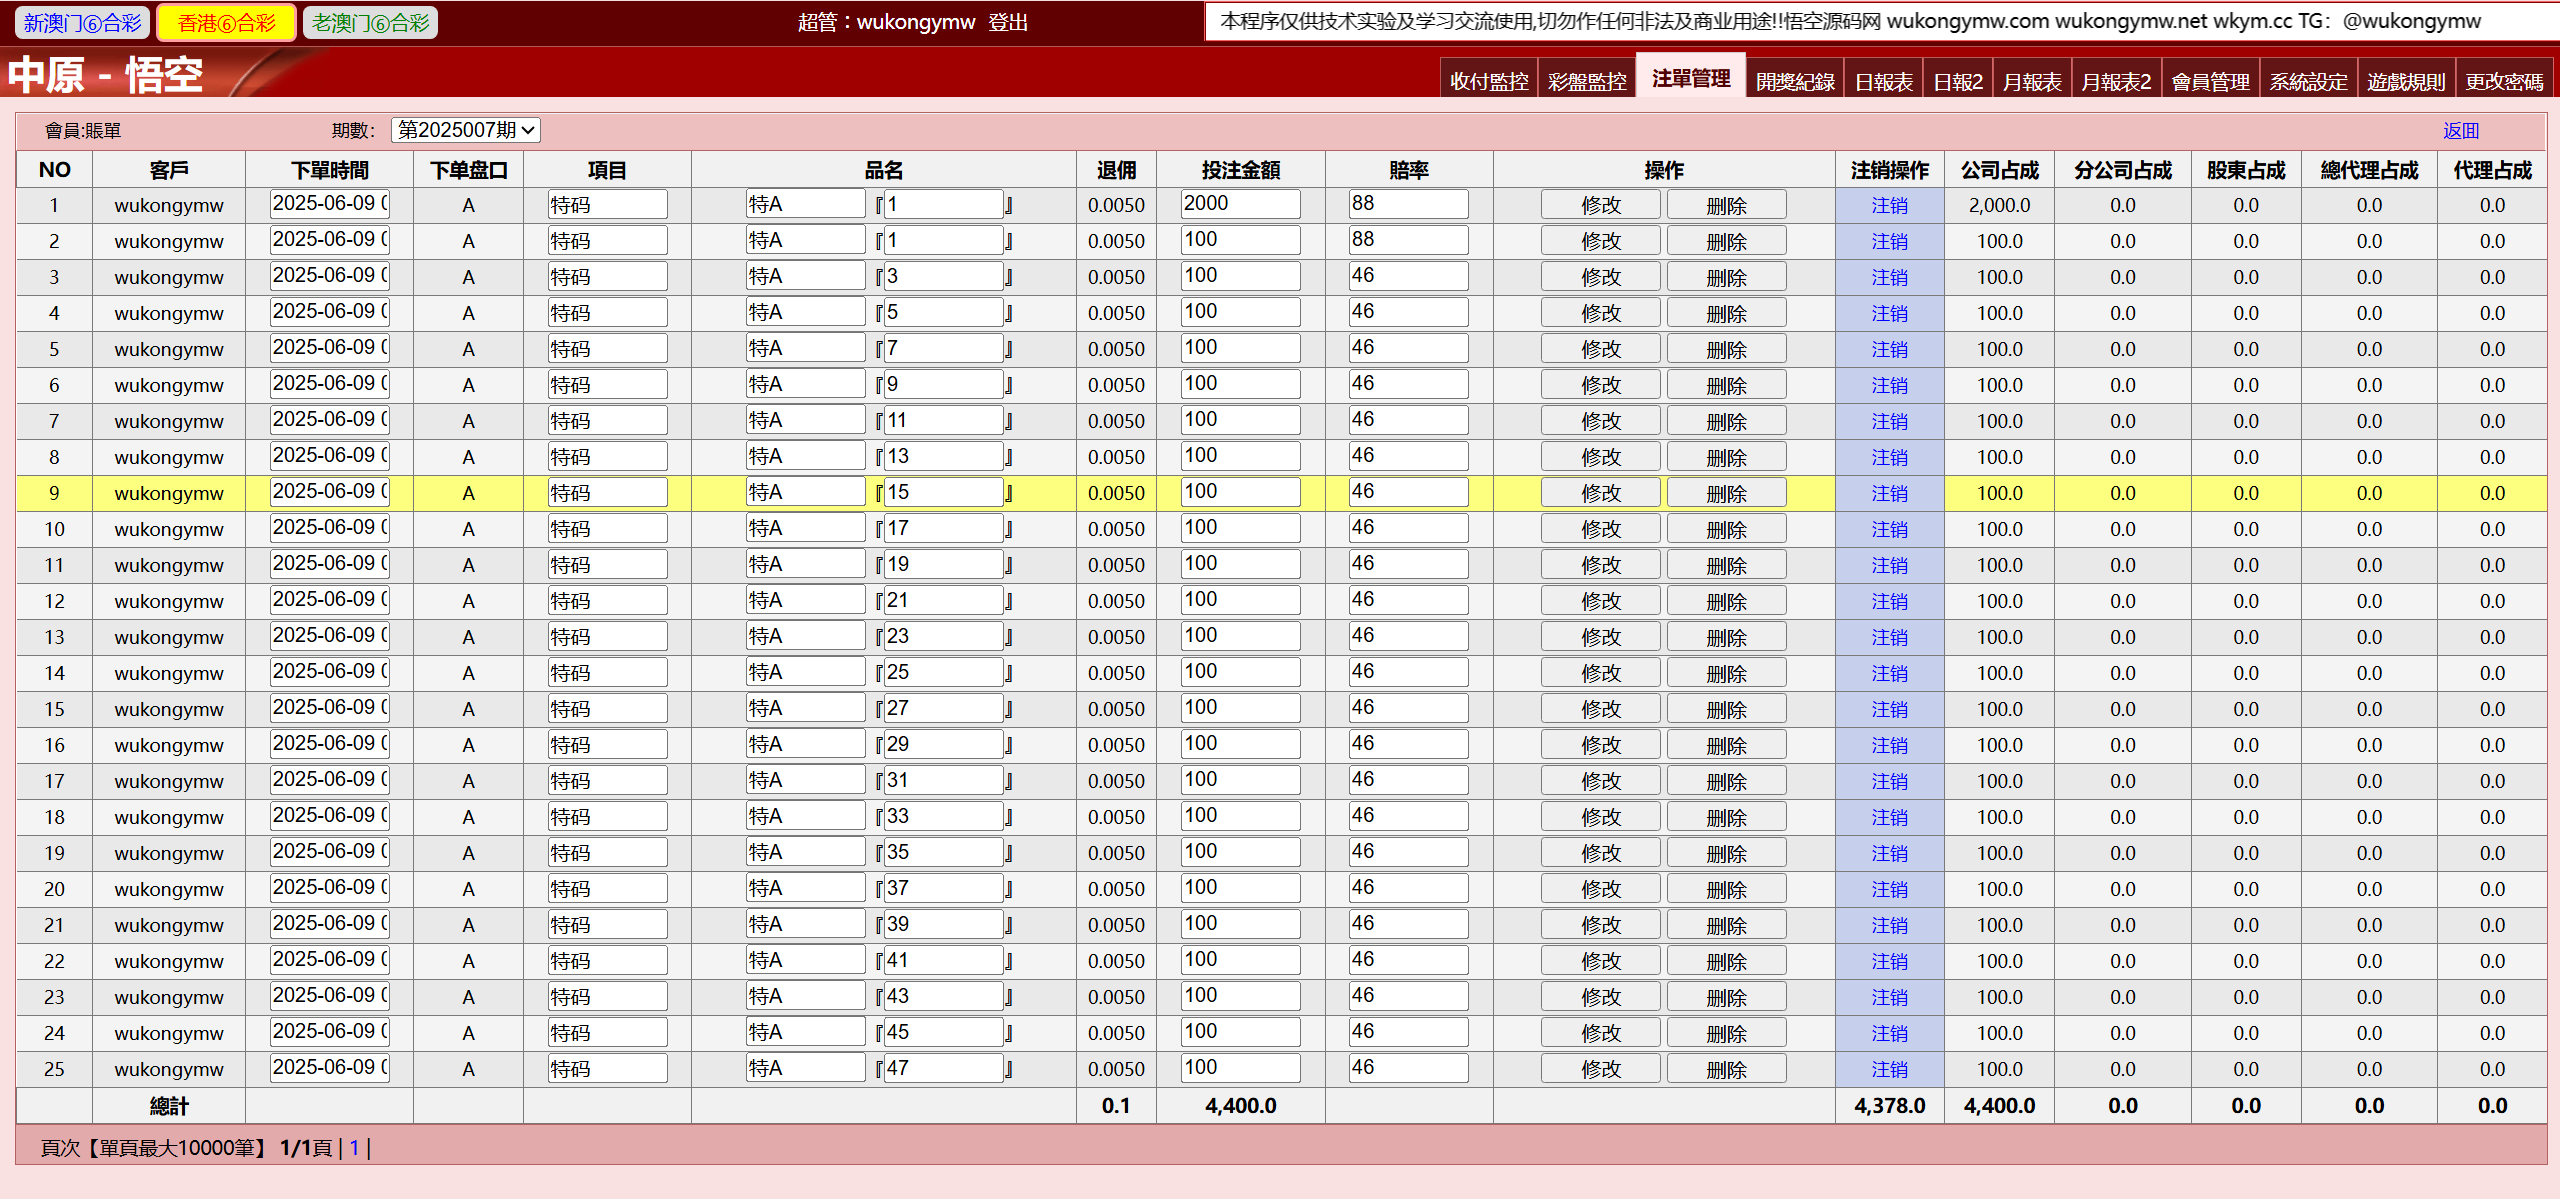
Task: Click 修改 button in row 12
Action: pyautogui.click(x=1600, y=601)
